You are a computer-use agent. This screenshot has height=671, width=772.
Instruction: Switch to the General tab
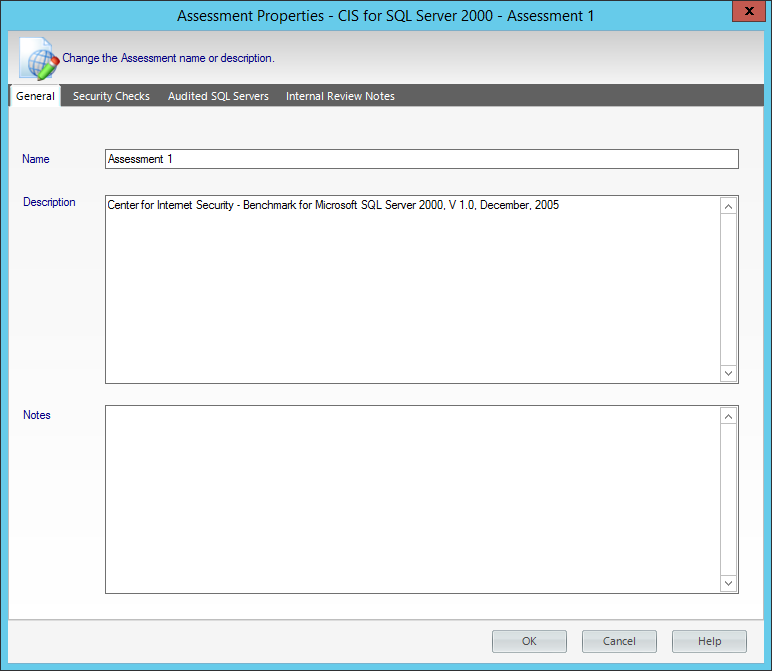[35, 96]
